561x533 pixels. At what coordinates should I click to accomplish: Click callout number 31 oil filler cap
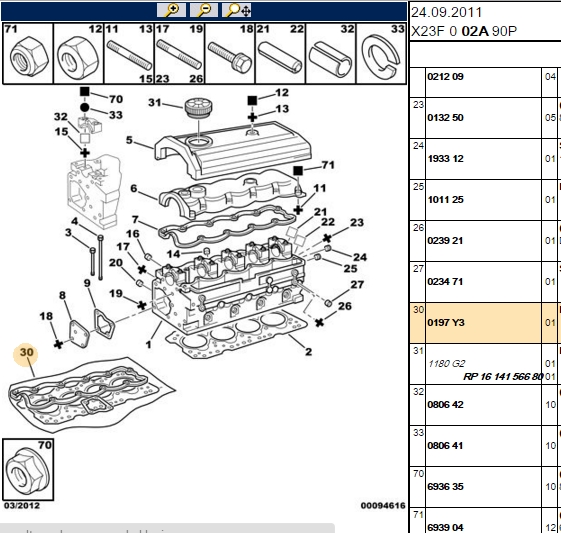(x=155, y=103)
